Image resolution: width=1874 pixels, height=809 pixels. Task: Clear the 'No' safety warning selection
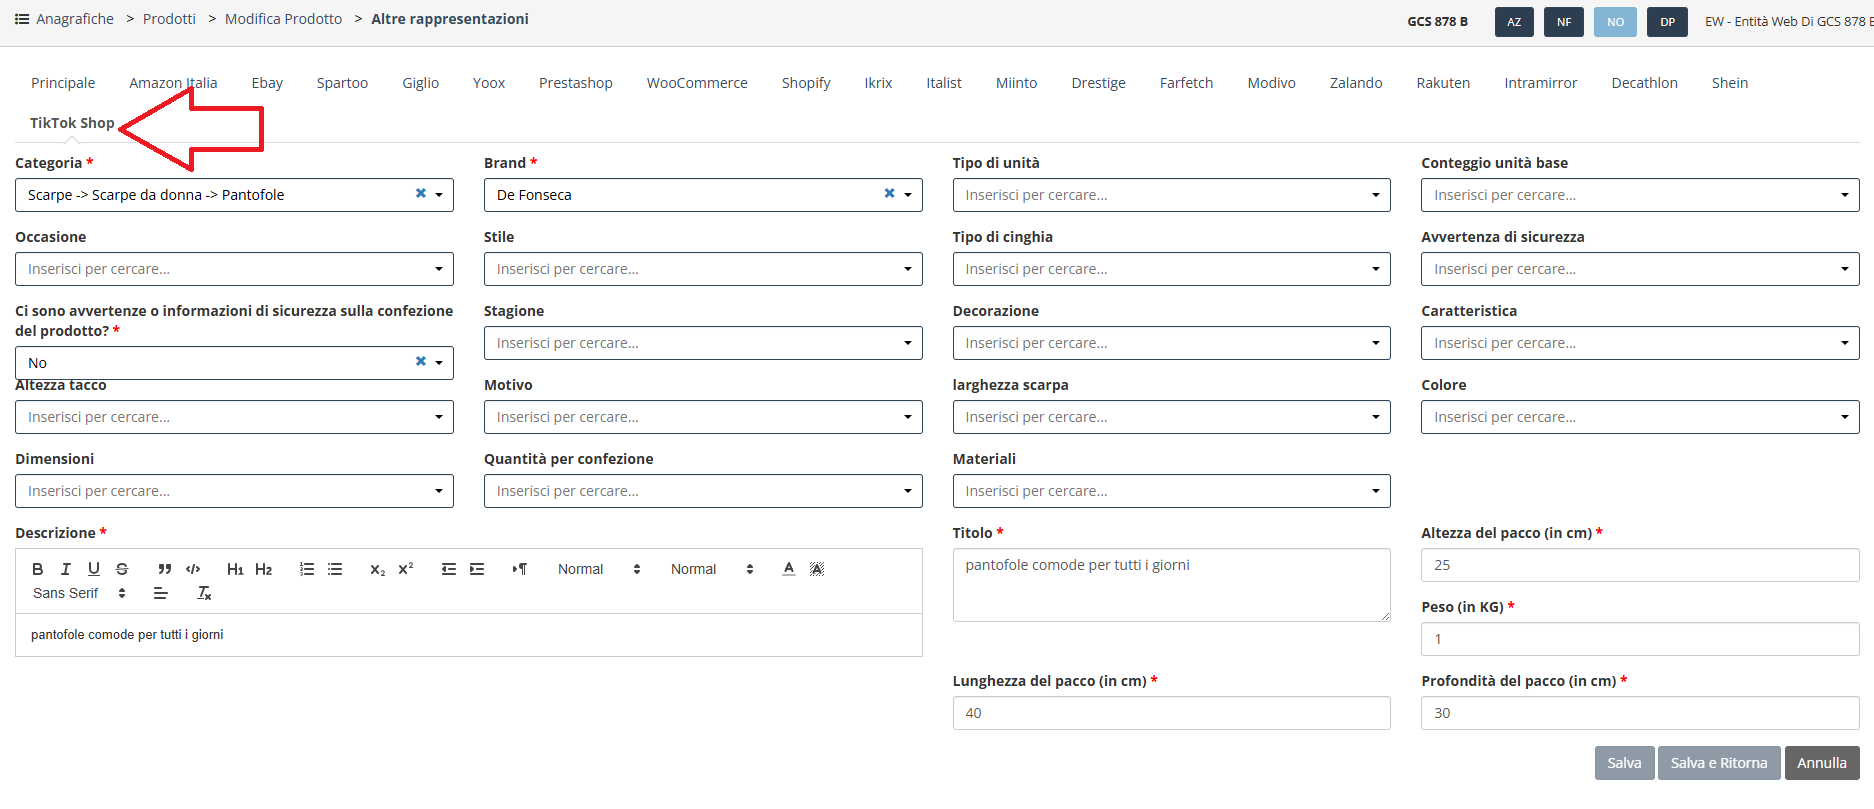pos(421,362)
